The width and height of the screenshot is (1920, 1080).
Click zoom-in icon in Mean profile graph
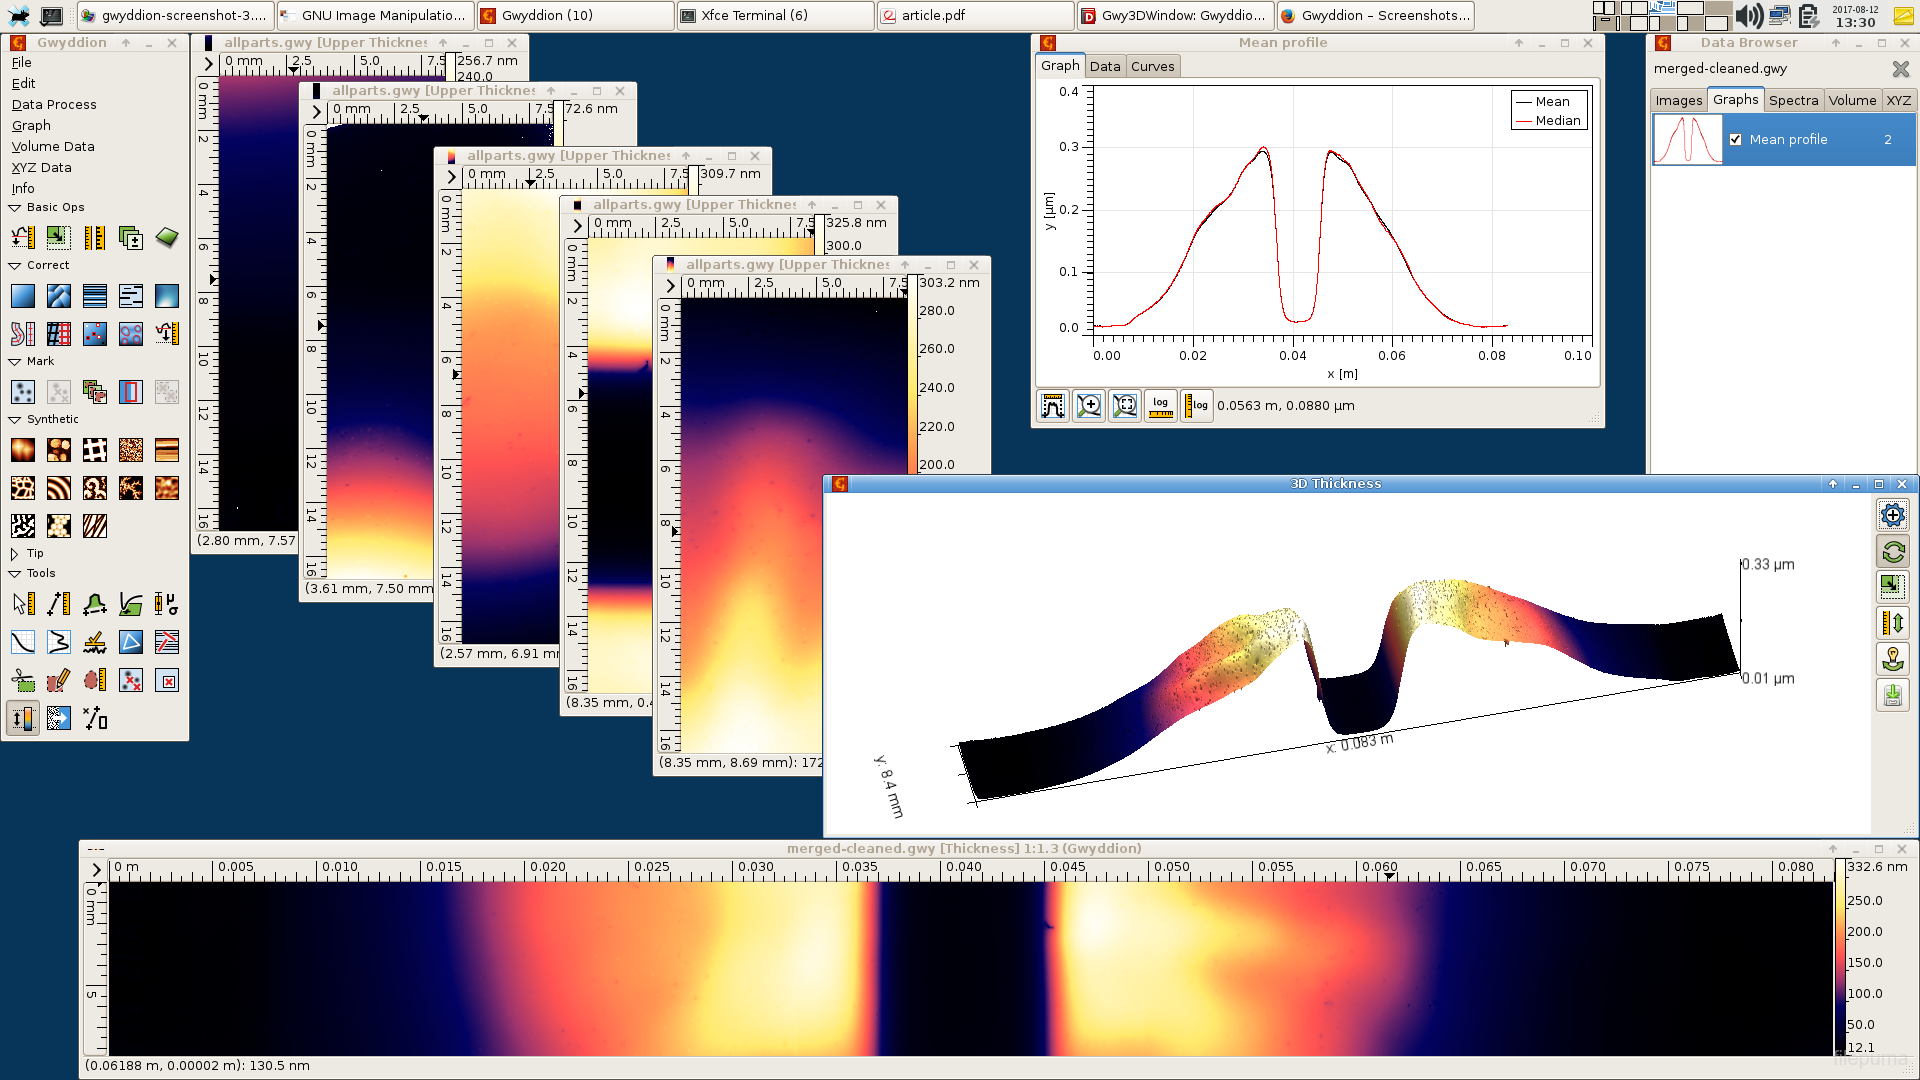1088,406
